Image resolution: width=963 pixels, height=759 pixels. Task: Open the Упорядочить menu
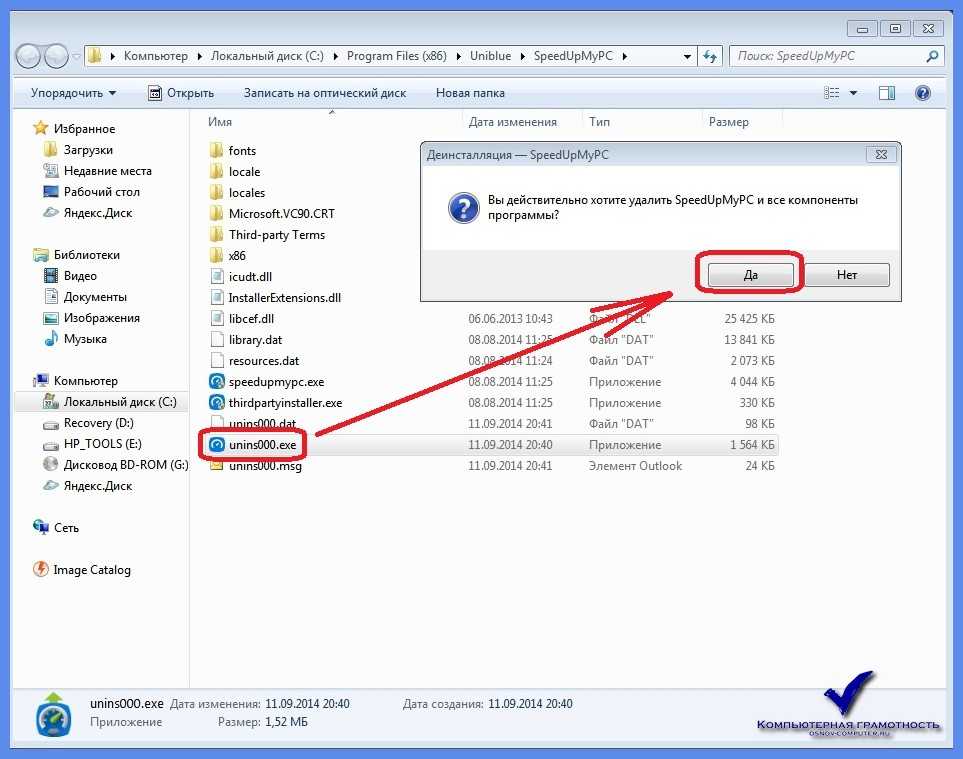pyautogui.click(x=73, y=93)
